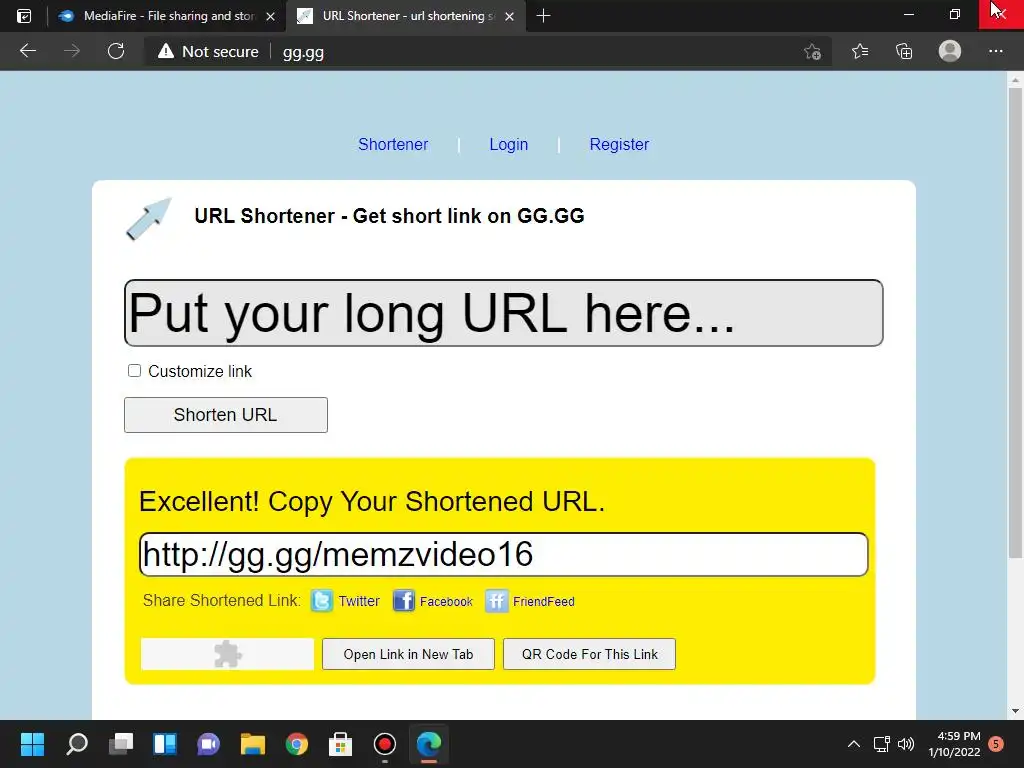Open Task View from the taskbar
This screenshot has height=768, width=1024.
tap(121, 744)
